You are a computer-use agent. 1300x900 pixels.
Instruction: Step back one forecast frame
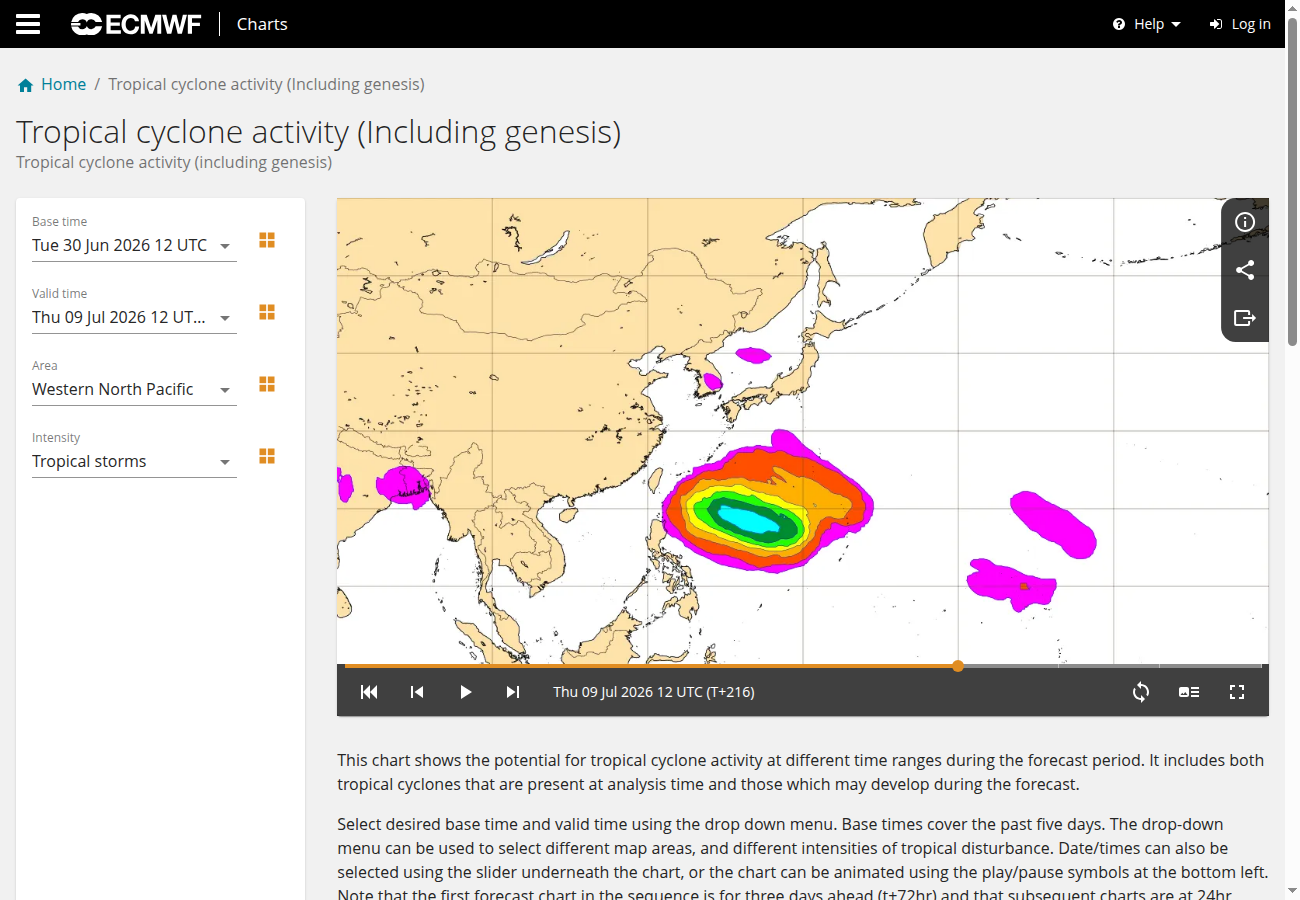[x=417, y=692]
